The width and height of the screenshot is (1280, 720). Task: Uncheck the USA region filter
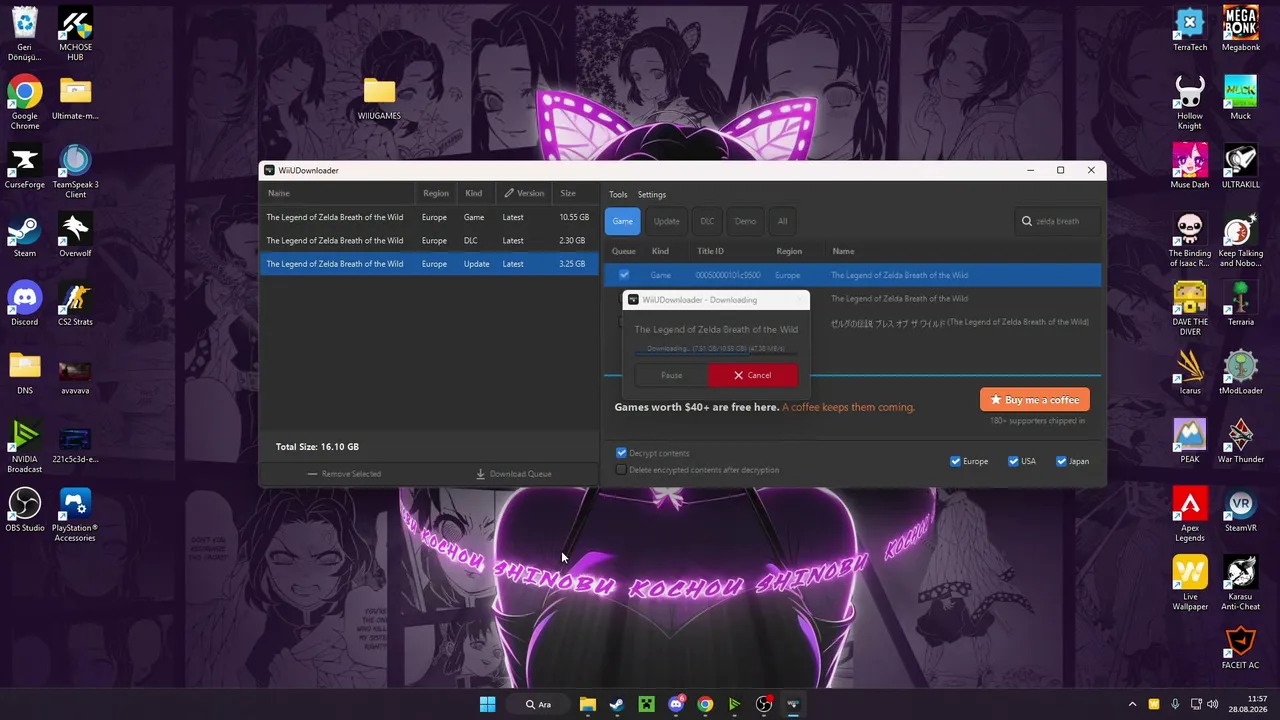click(x=1013, y=461)
